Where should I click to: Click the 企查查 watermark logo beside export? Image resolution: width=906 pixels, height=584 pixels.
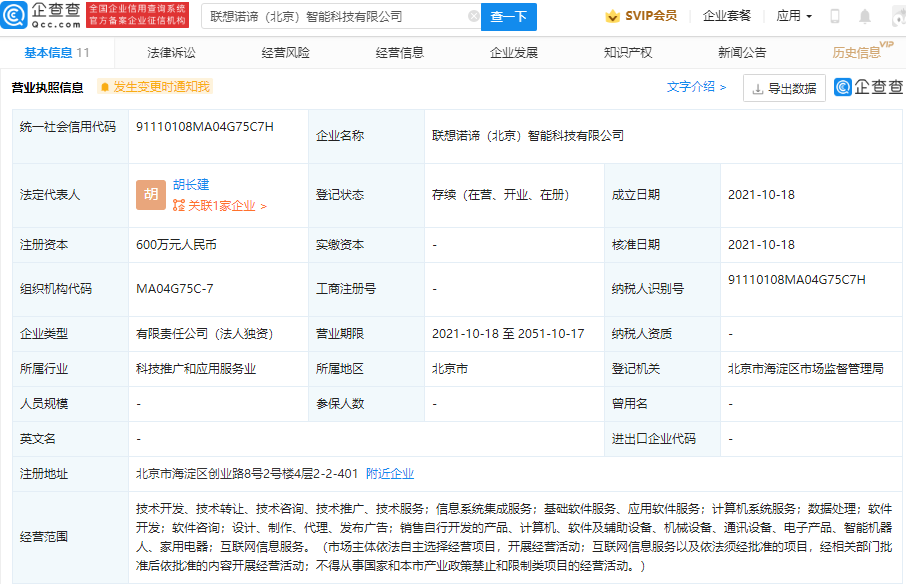(869, 88)
